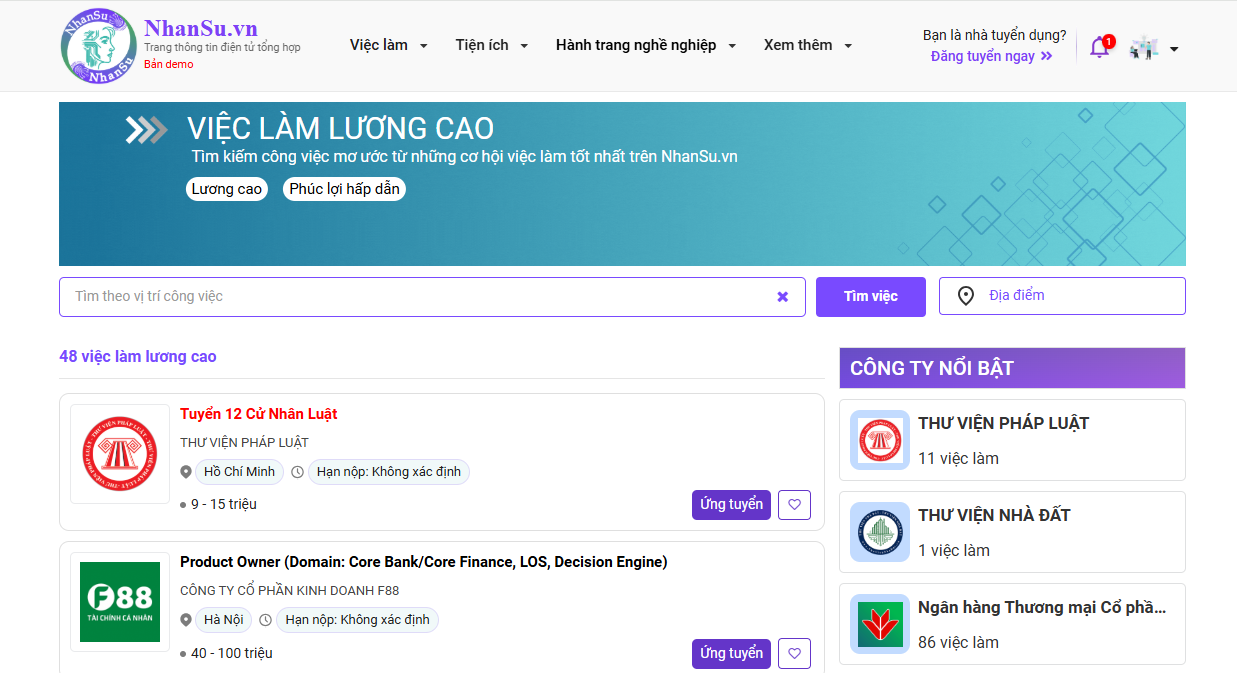
Task: Open the Ngân hàng Thương mại Cổ phần company
Action: click(1042, 608)
